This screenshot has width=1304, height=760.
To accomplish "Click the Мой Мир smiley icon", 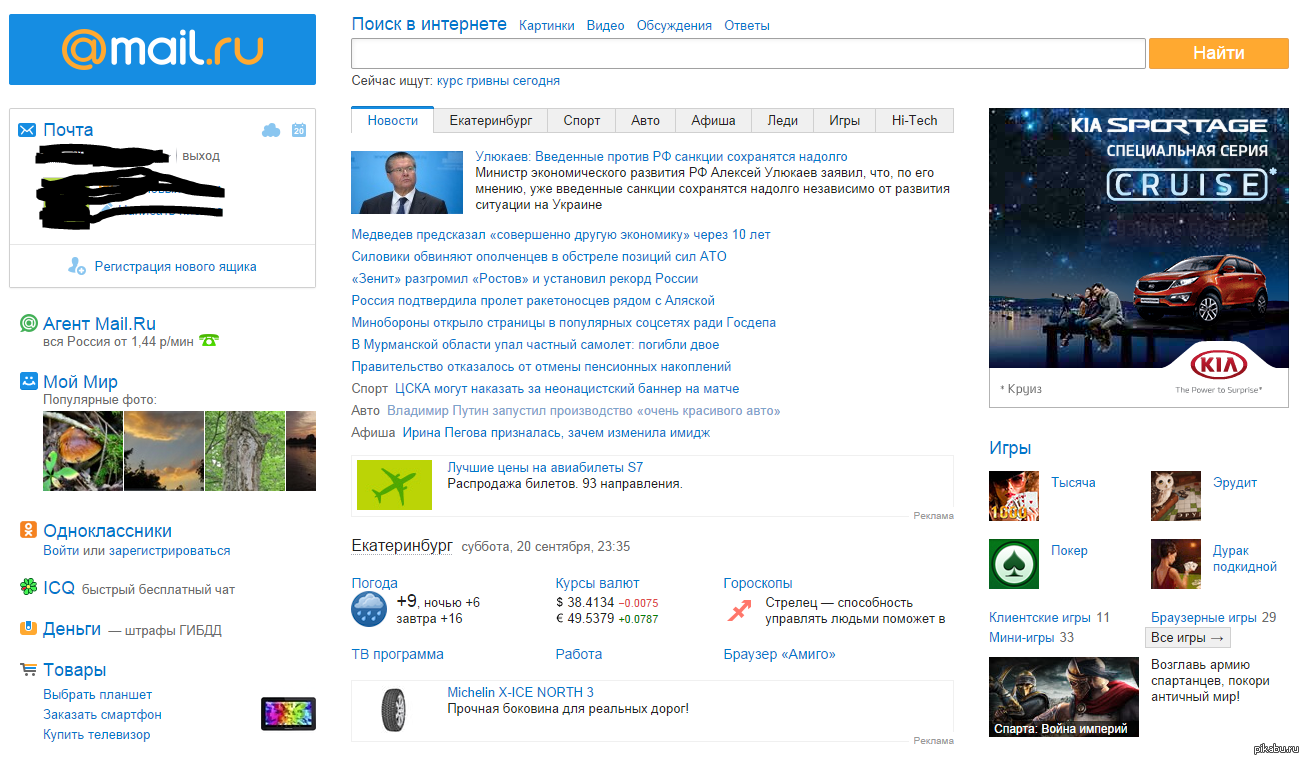I will pos(28,381).
